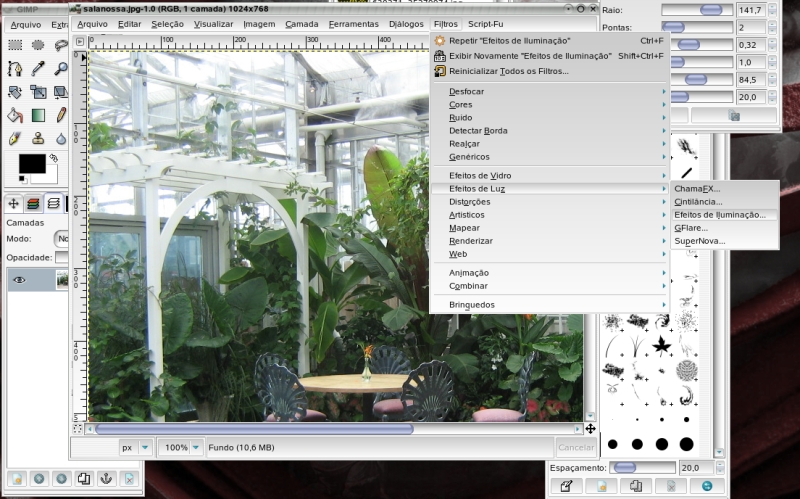
Task: Expand the Distorções submenu
Action: point(549,202)
